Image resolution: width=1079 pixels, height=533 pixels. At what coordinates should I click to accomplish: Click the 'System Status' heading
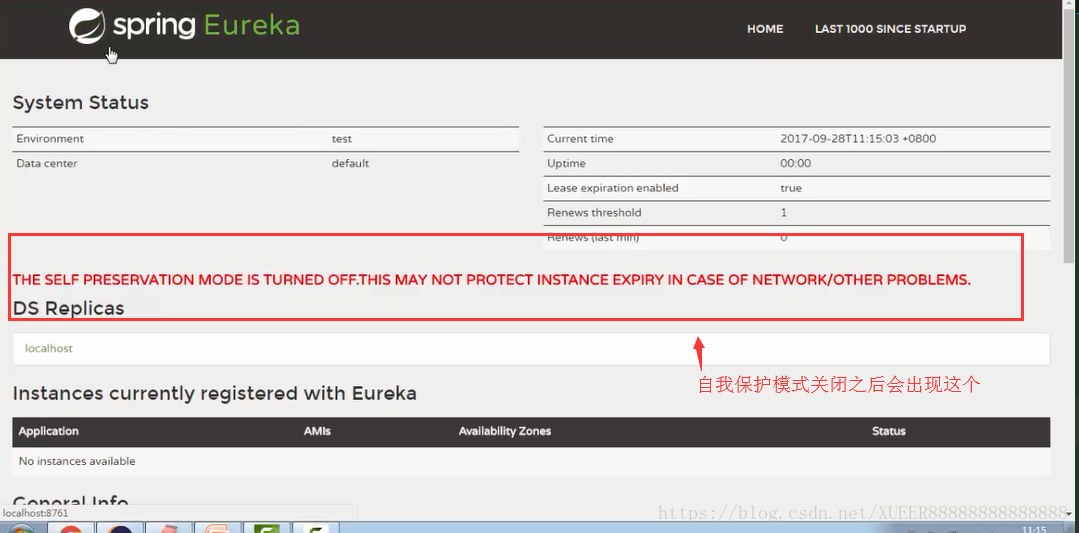point(81,103)
